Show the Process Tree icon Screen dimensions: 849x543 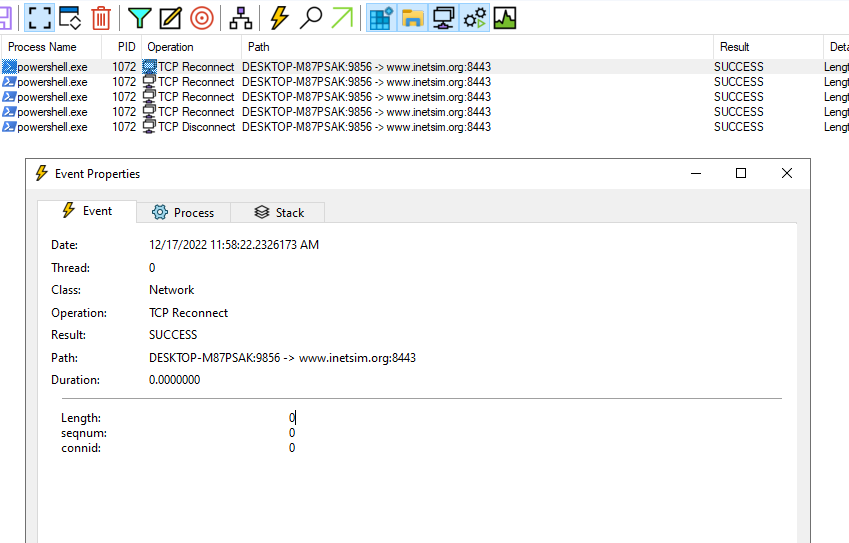(x=241, y=17)
